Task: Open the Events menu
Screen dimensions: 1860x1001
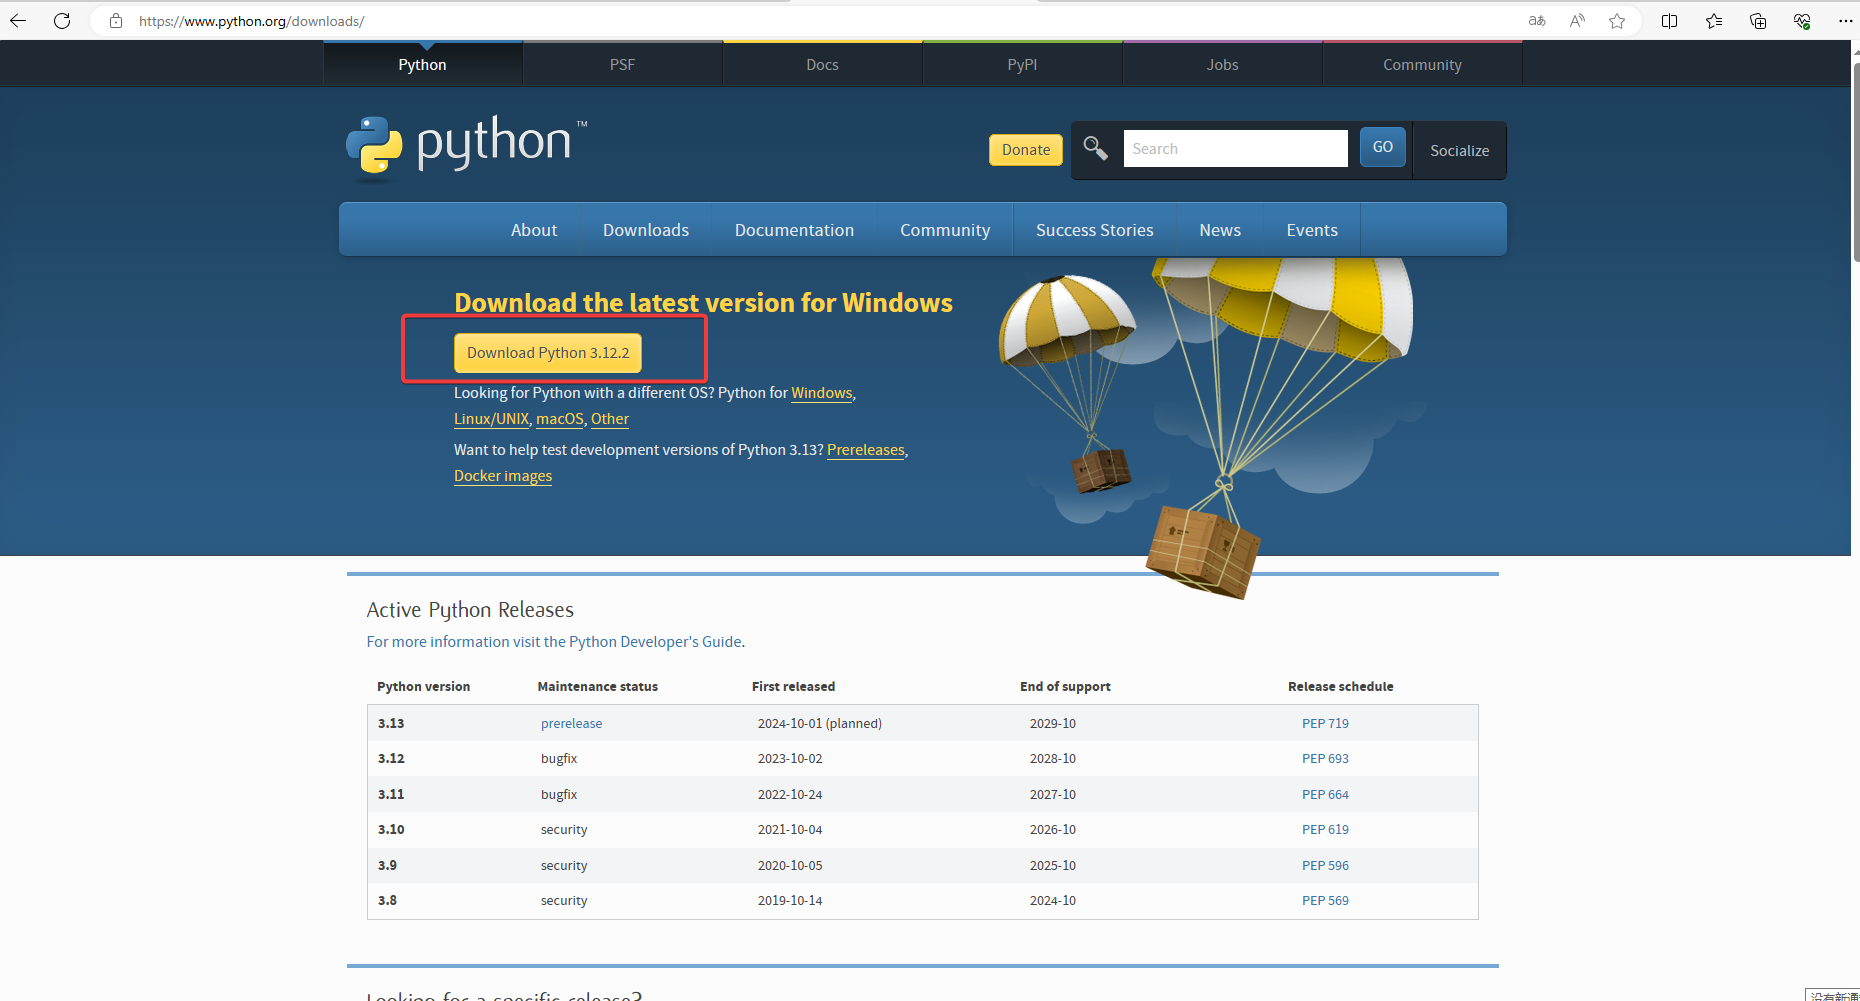Action: 1312,230
